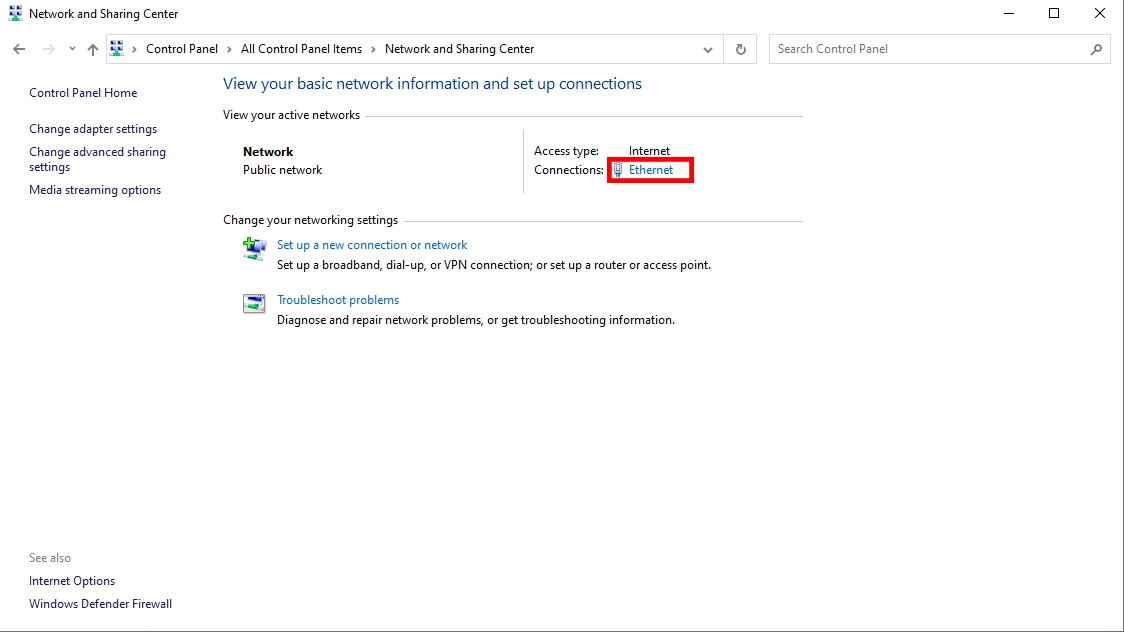Click the search magnifier icon
This screenshot has width=1124, height=632.
[1096, 49]
